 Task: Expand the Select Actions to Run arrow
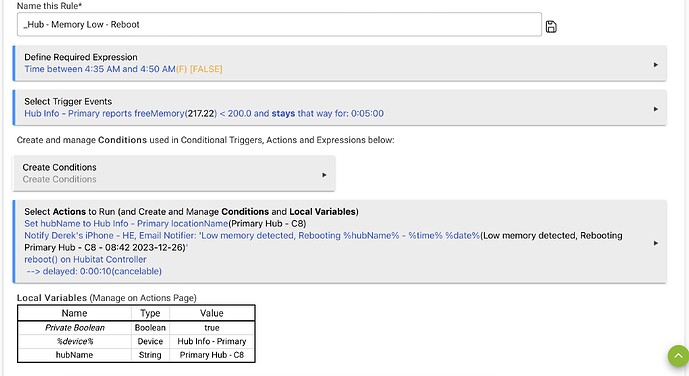click(656, 243)
